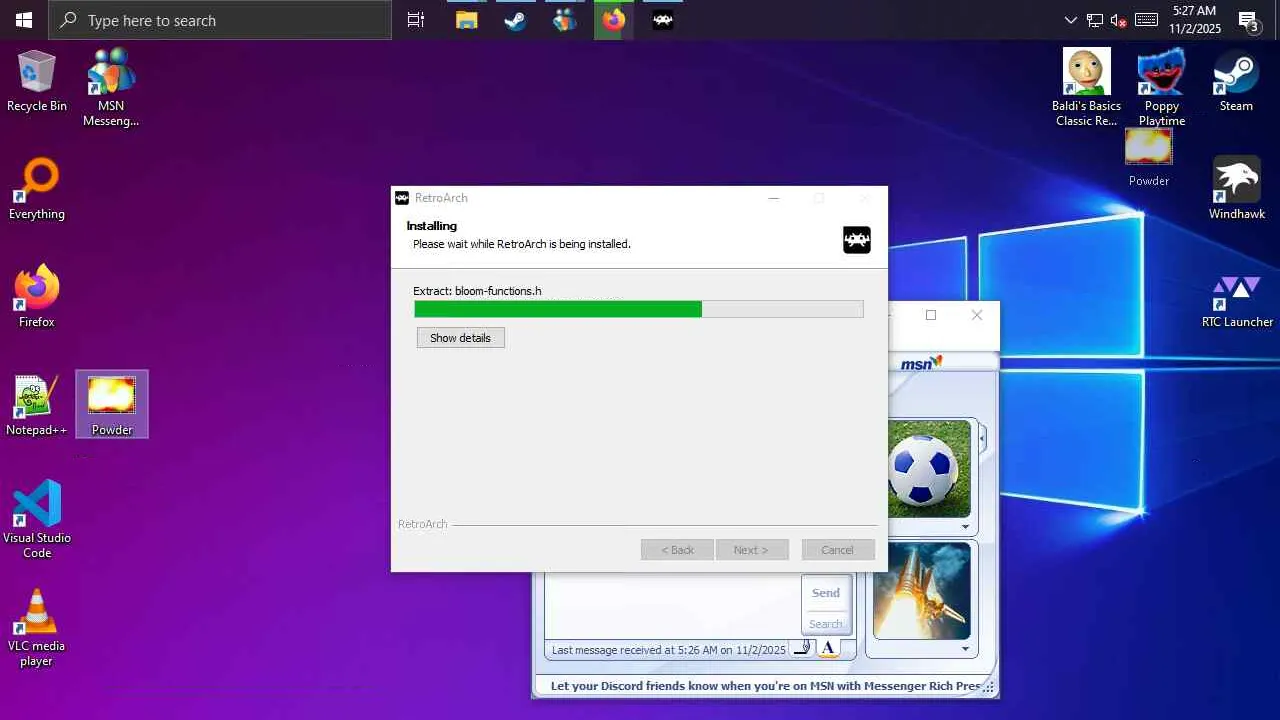Click Search in the MSN chat window

click(826, 624)
